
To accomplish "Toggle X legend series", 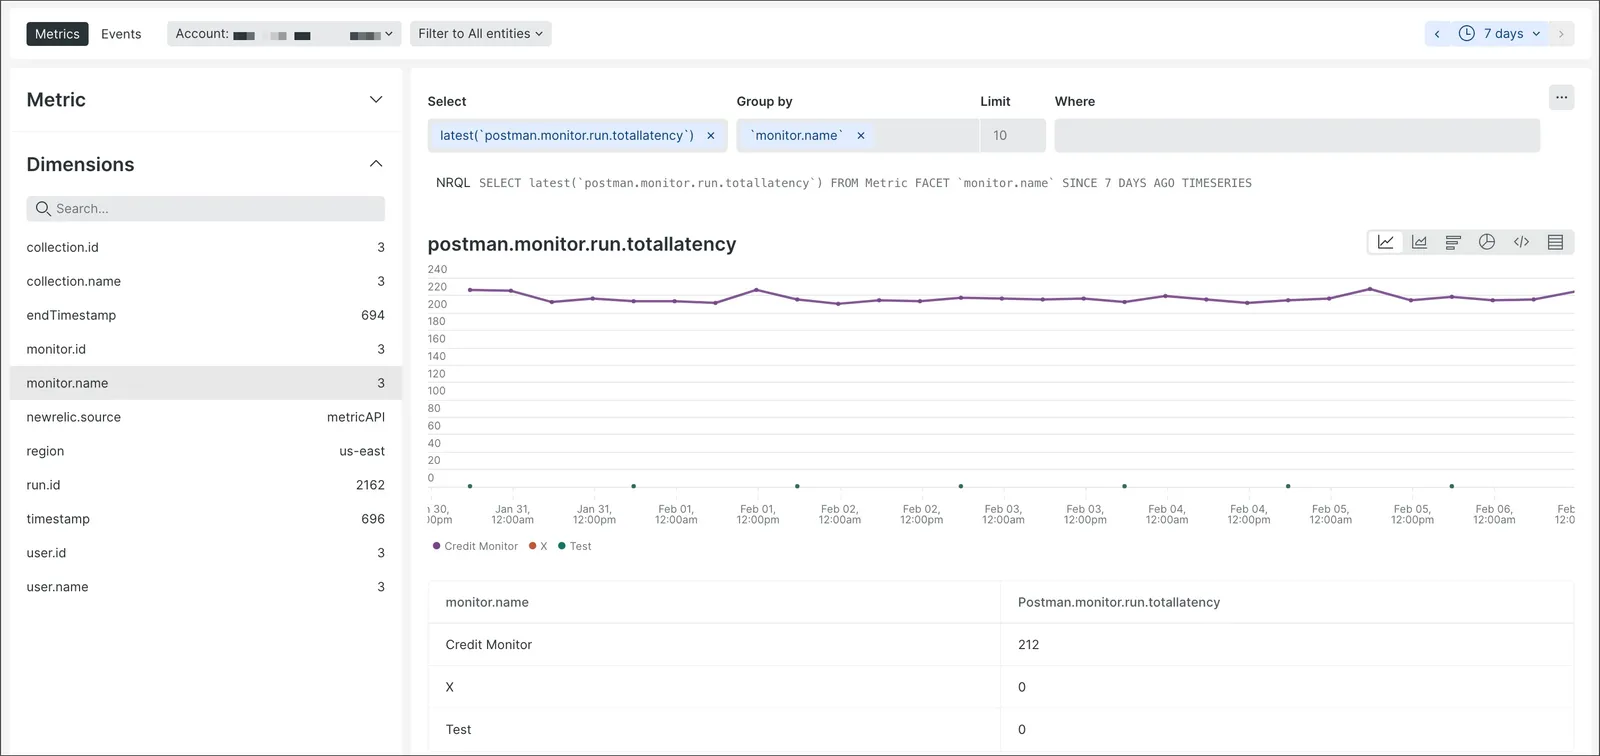I will pos(538,546).
